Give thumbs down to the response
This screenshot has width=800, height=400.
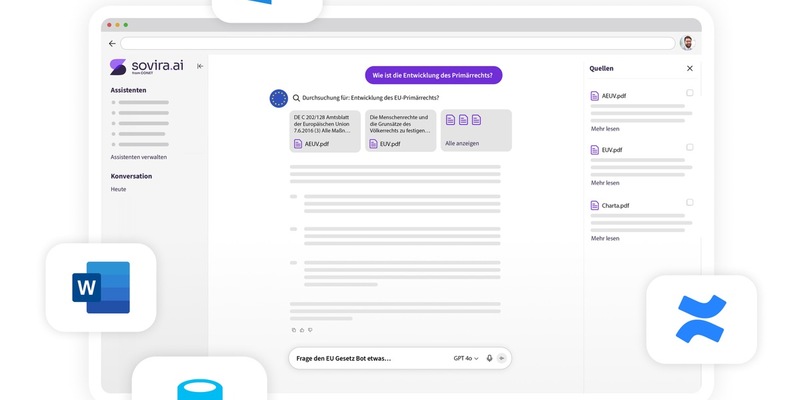pos(310,329)
